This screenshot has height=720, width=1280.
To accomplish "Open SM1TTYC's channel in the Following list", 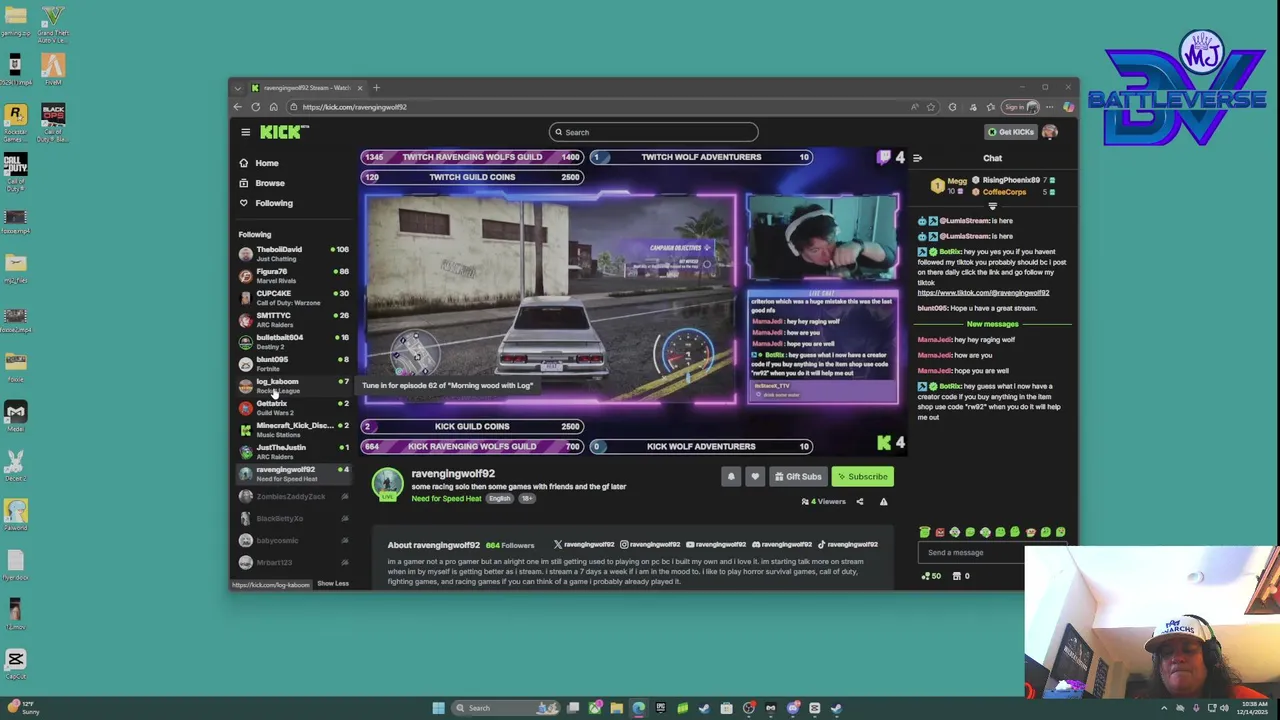I will click(x=294, y=320).
